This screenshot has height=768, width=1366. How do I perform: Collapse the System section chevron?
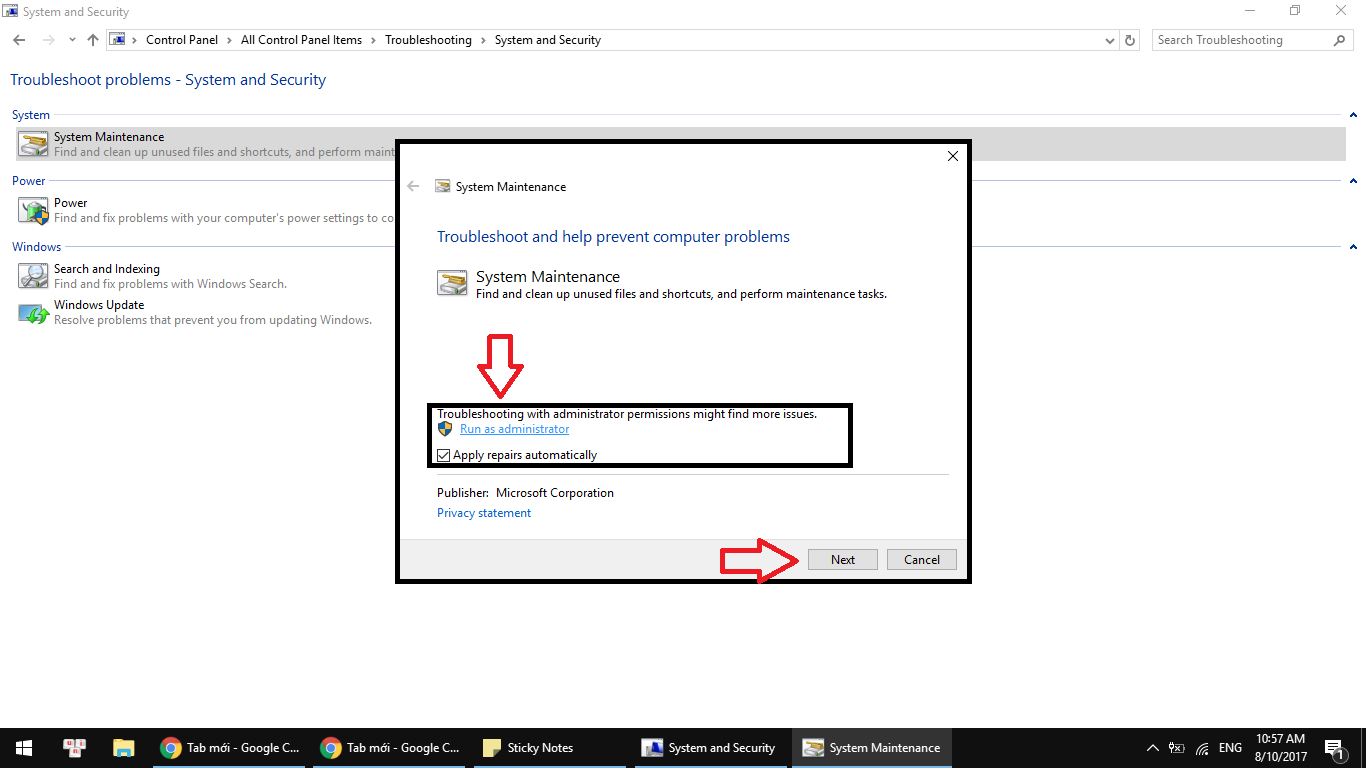1353,115
